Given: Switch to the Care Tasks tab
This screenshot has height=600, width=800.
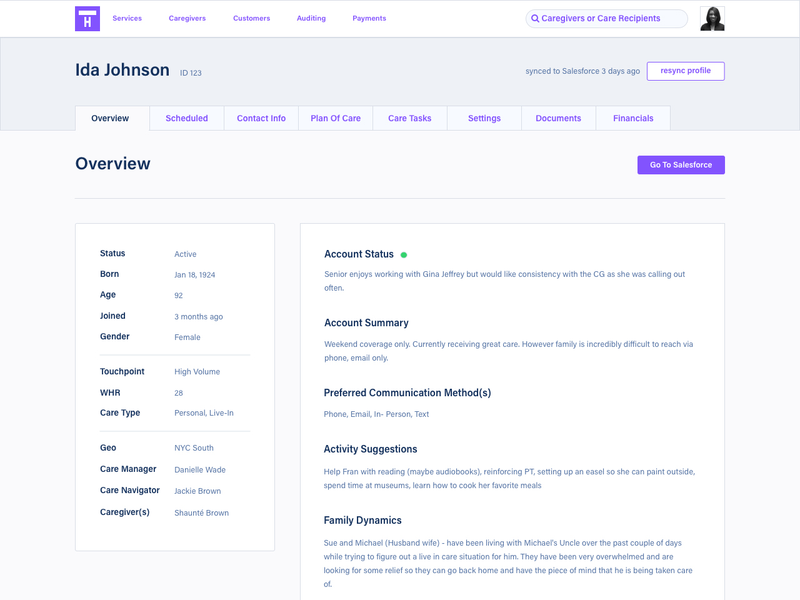Looking at the screenshot, I should click(x=410, y=118).
